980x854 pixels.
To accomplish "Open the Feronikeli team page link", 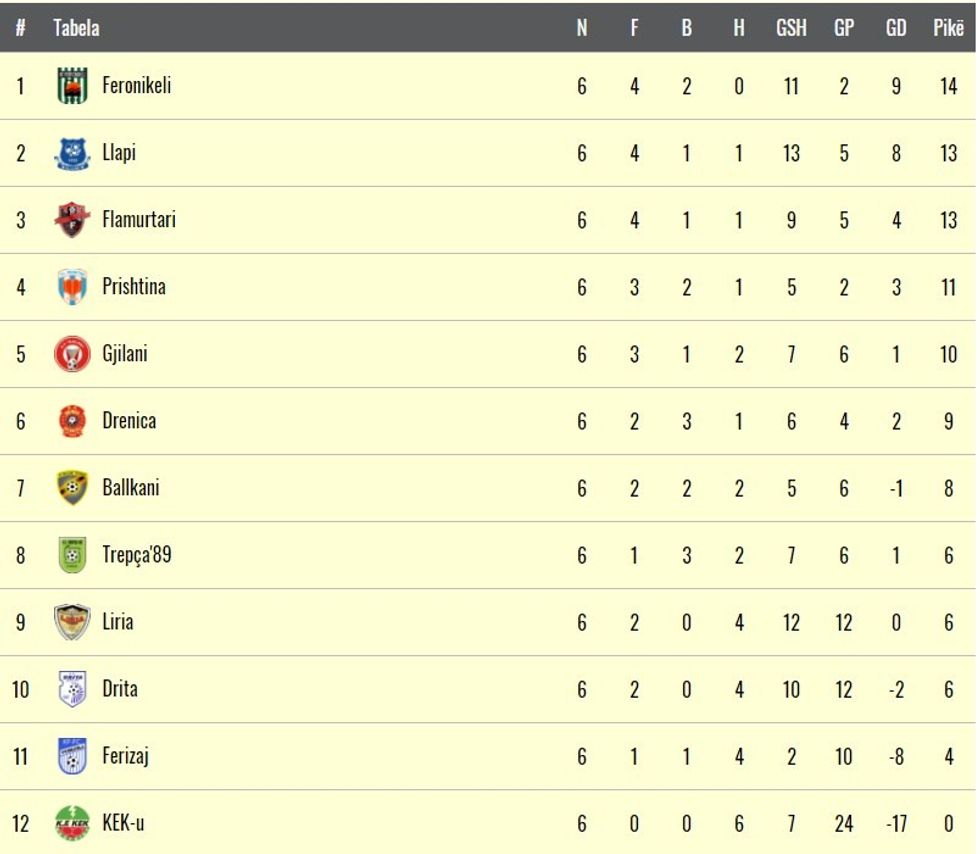I will [x=136, y=86].
